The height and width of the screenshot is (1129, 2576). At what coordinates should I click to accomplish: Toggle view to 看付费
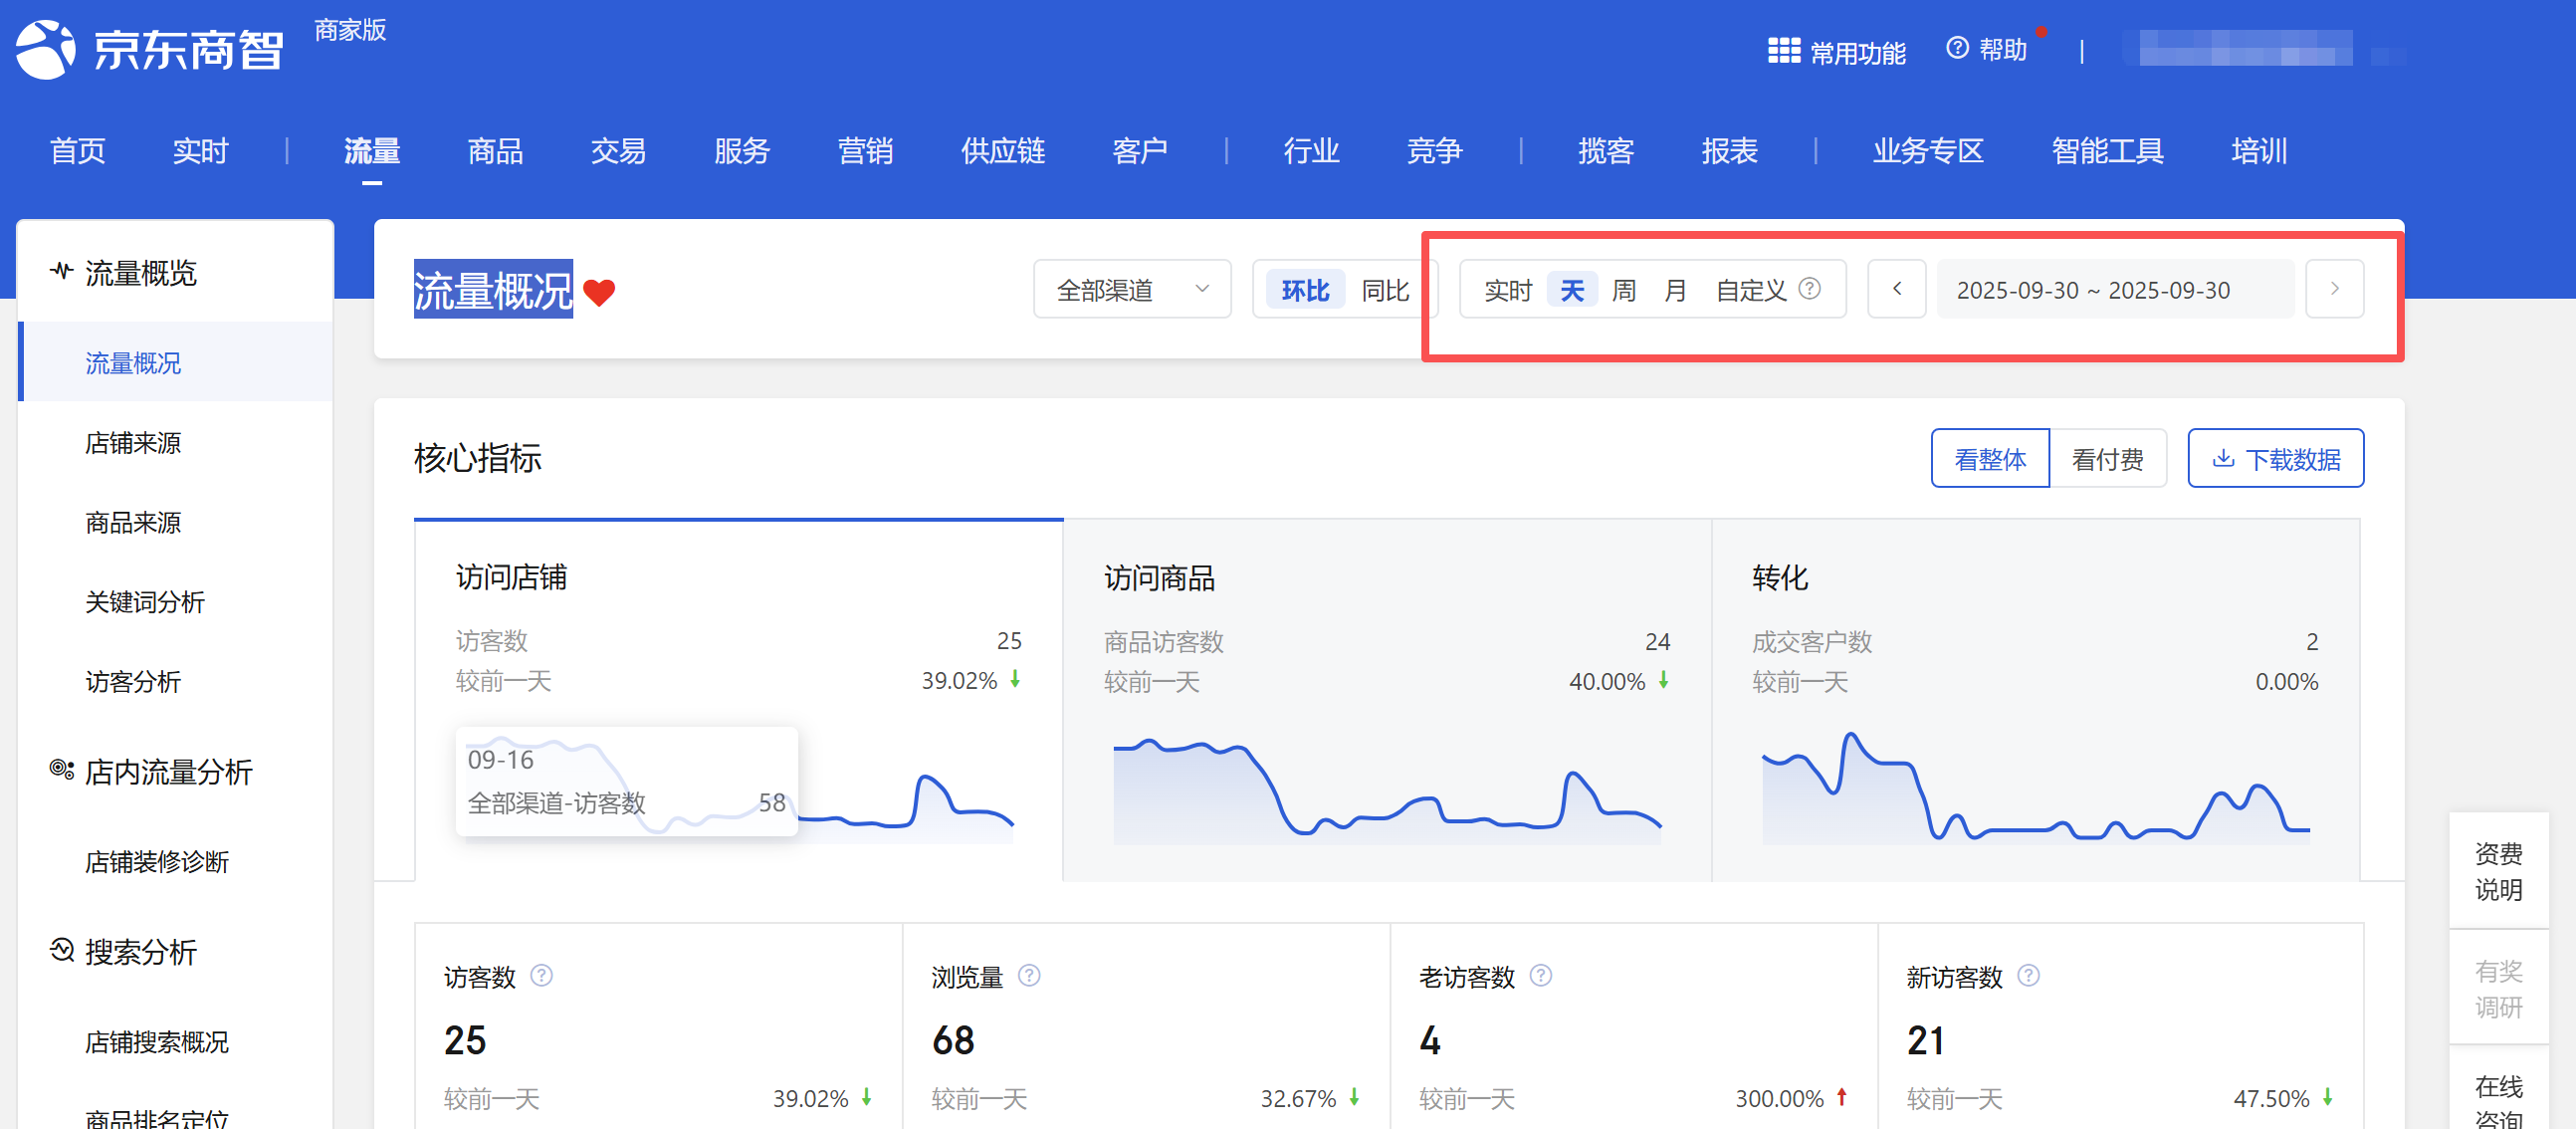(2107, 459)
